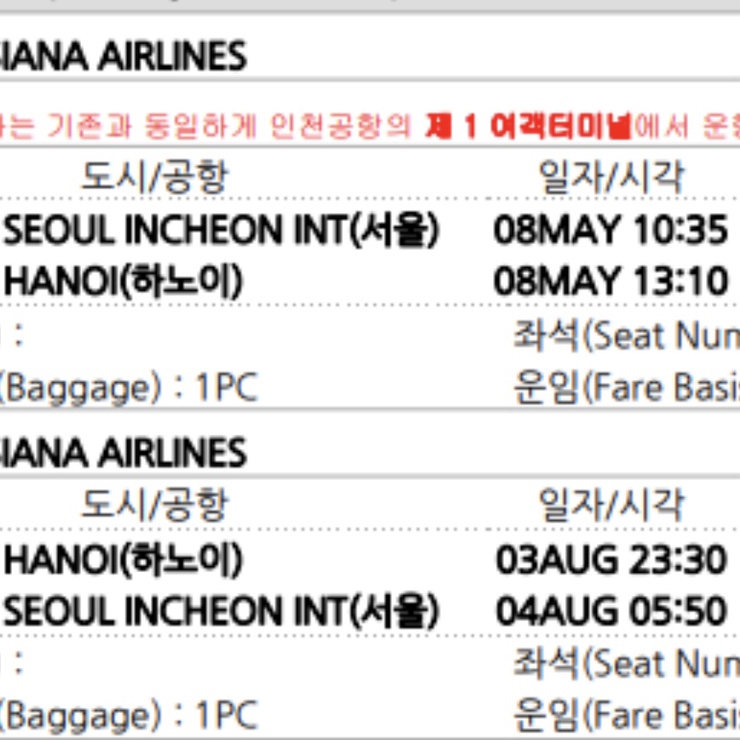
Task: Click the 03AUG 23:30 departure time
Action: point(611,560)
